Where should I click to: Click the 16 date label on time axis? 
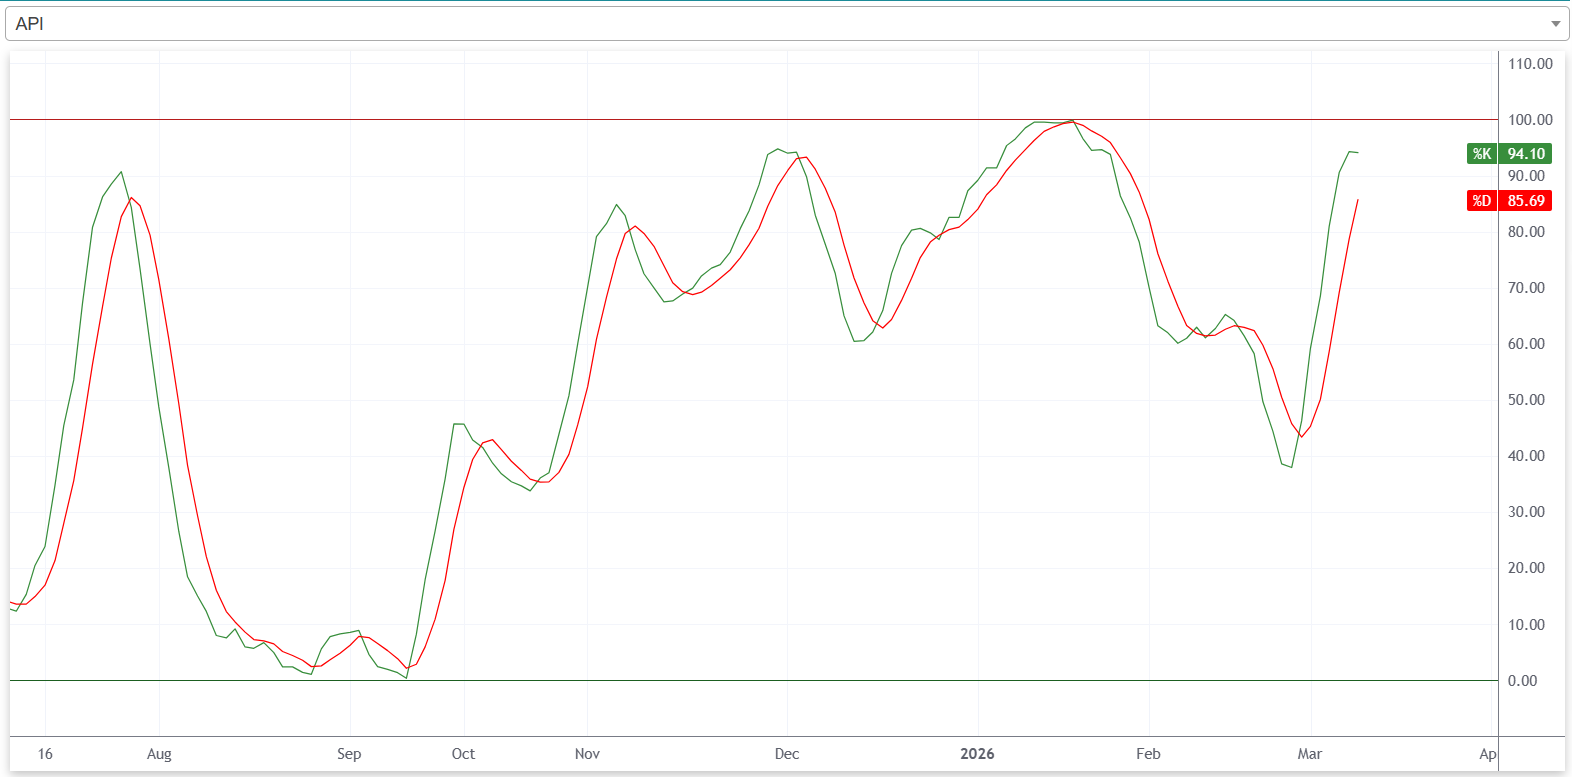pyautogui.click(x=45, y=754)
